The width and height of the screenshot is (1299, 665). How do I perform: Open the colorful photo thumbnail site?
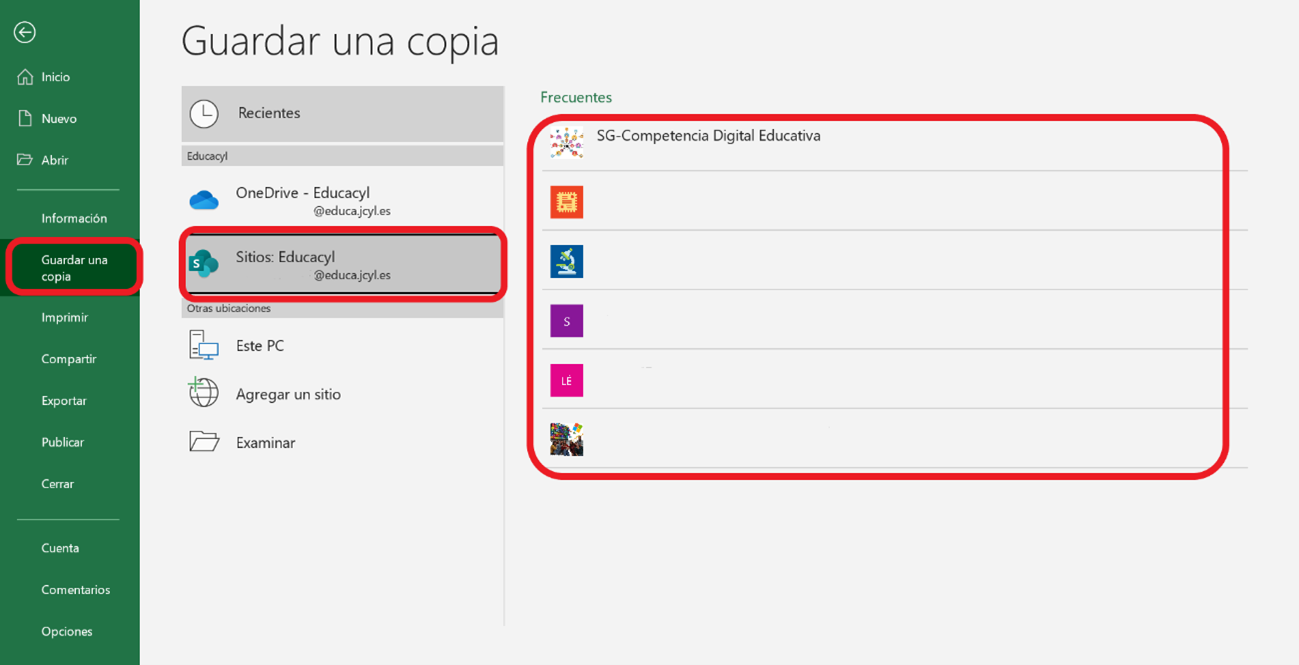(566, 439)
